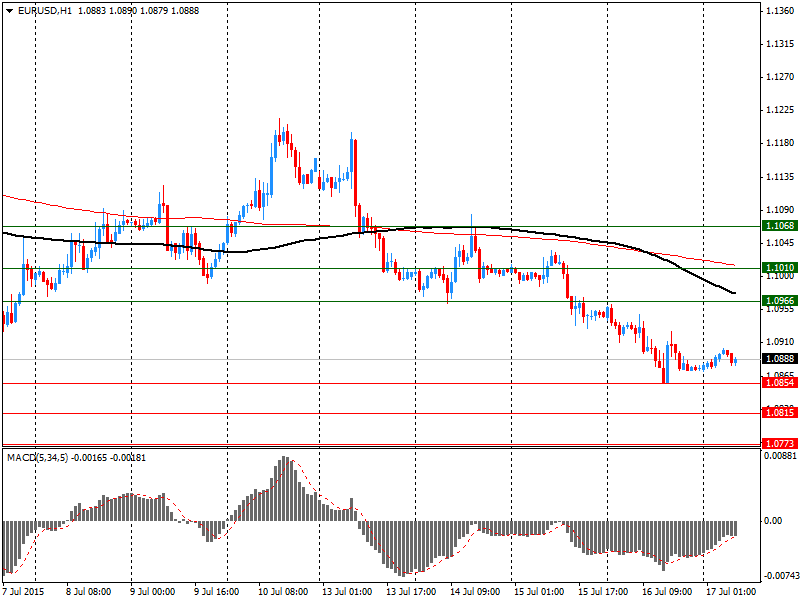
Task: Click the 0.00 level on MACD scale
Action: point(773,521)
